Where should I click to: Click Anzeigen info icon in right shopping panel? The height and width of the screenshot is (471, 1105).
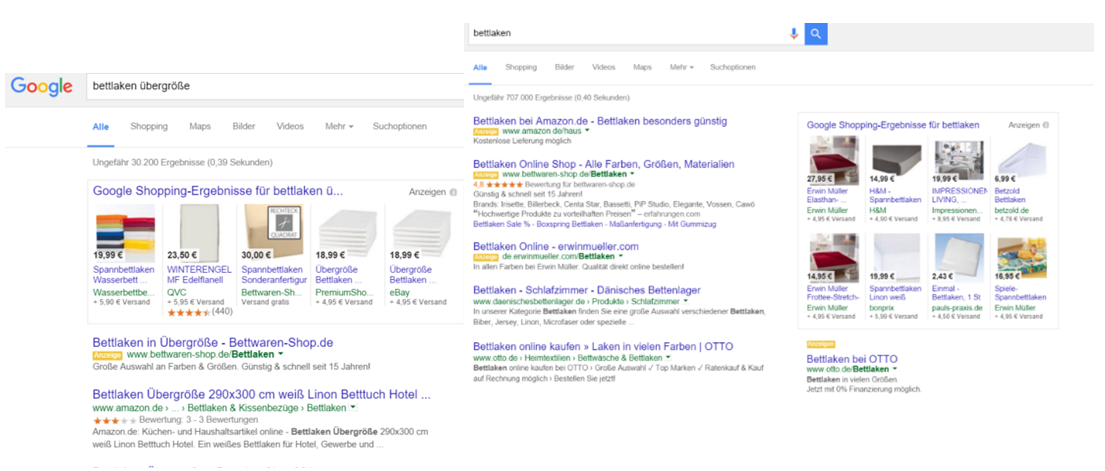1045,125
